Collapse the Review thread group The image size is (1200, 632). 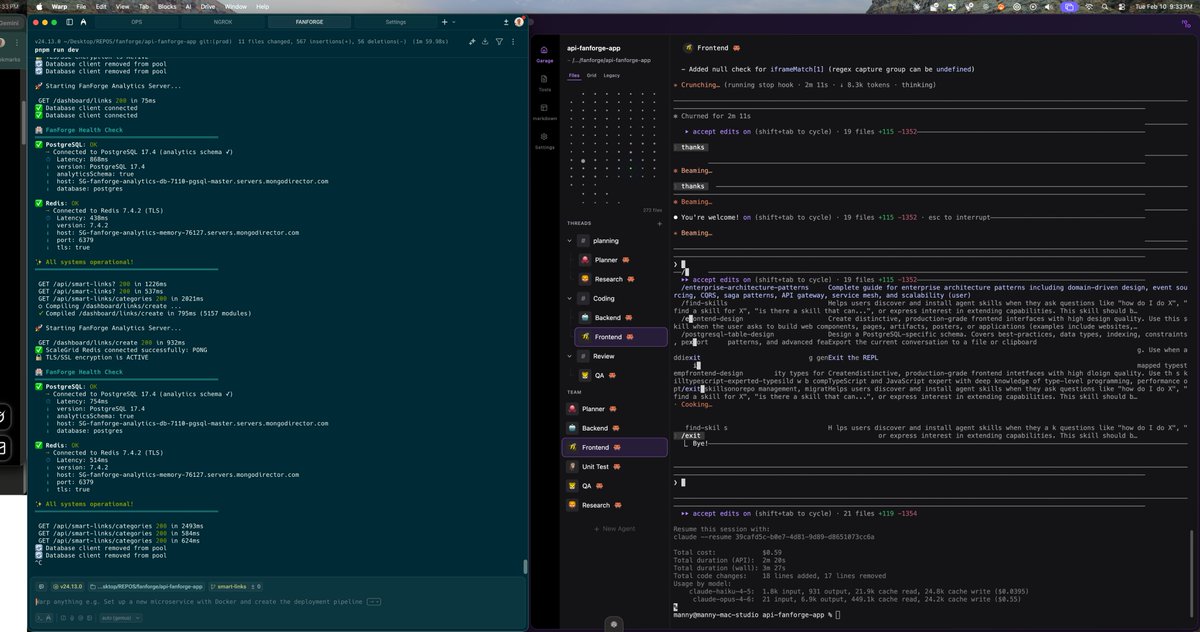[568, 356]
